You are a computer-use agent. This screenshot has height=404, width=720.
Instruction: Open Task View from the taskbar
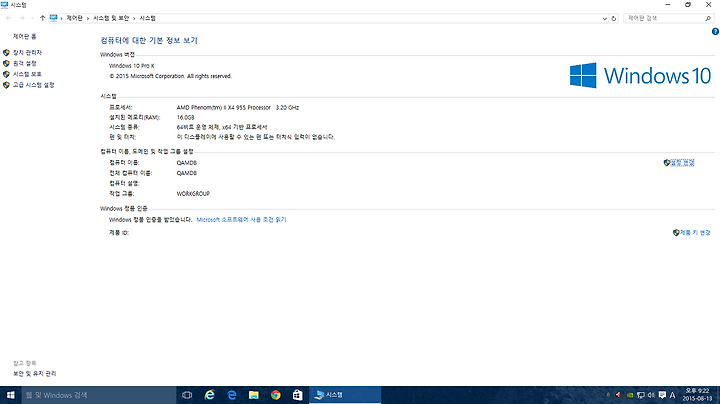tap(187, 395)
